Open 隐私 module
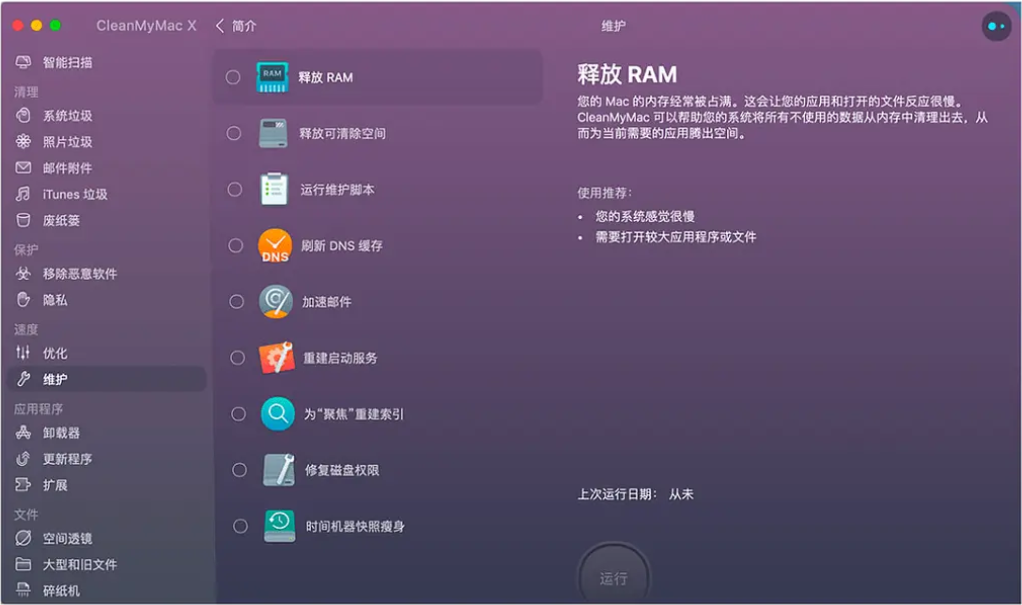 pos(42,300)
